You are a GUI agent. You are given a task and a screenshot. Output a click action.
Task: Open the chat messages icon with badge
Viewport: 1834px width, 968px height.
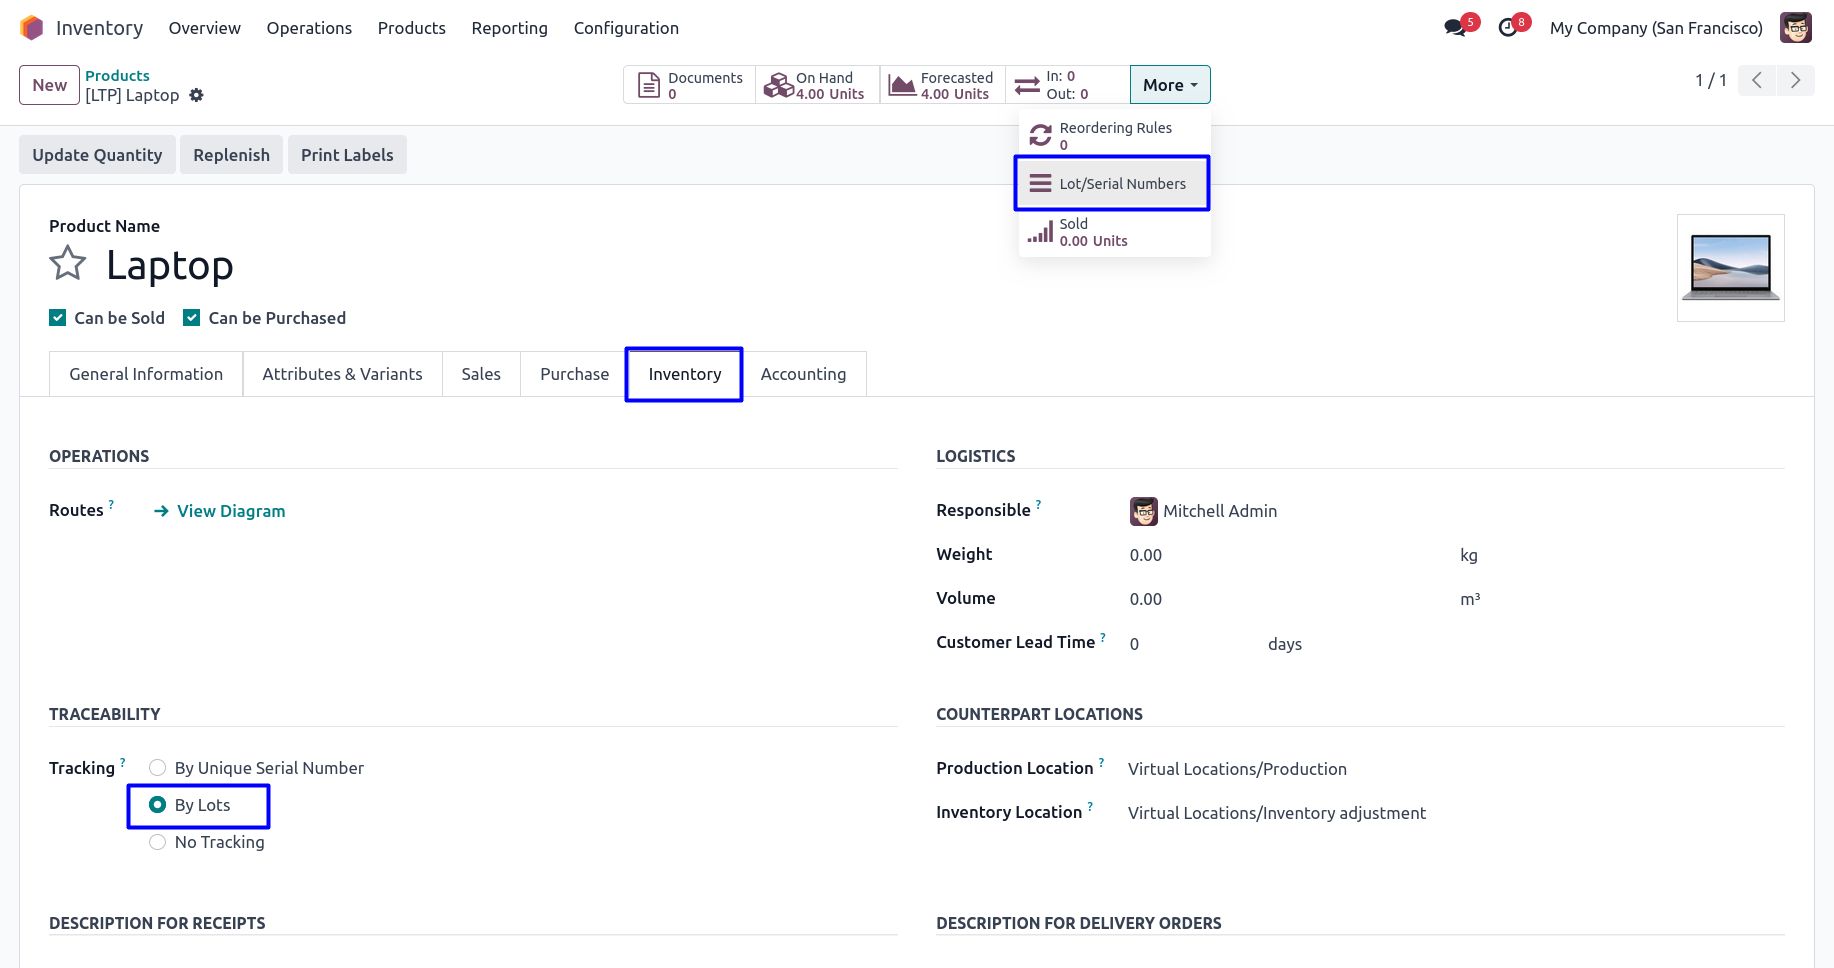point(1456,28)
